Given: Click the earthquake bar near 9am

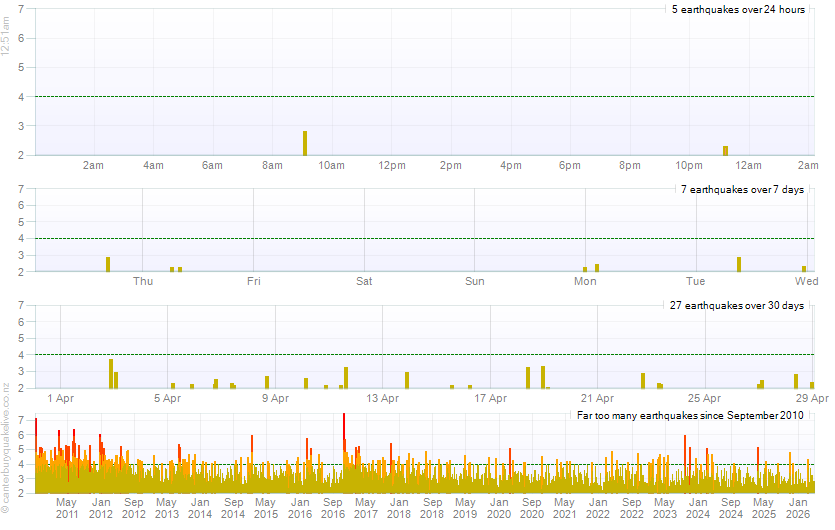Looking at the screenshot, I should pos(305,143).
